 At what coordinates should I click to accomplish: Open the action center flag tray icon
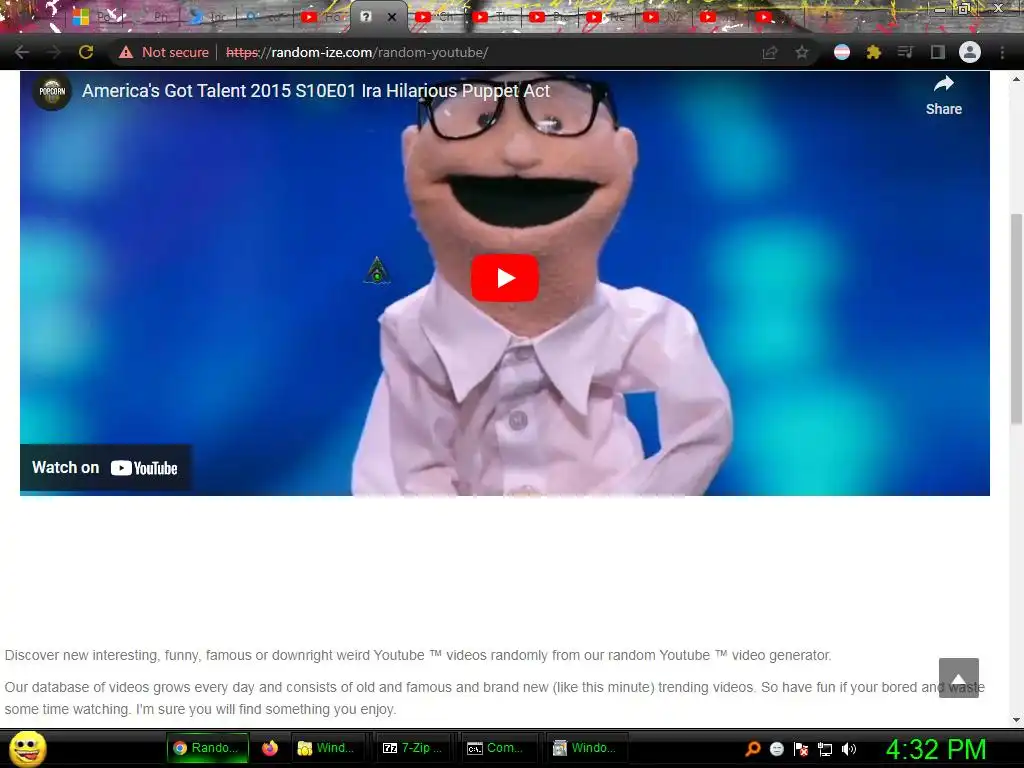click(801, 749)
